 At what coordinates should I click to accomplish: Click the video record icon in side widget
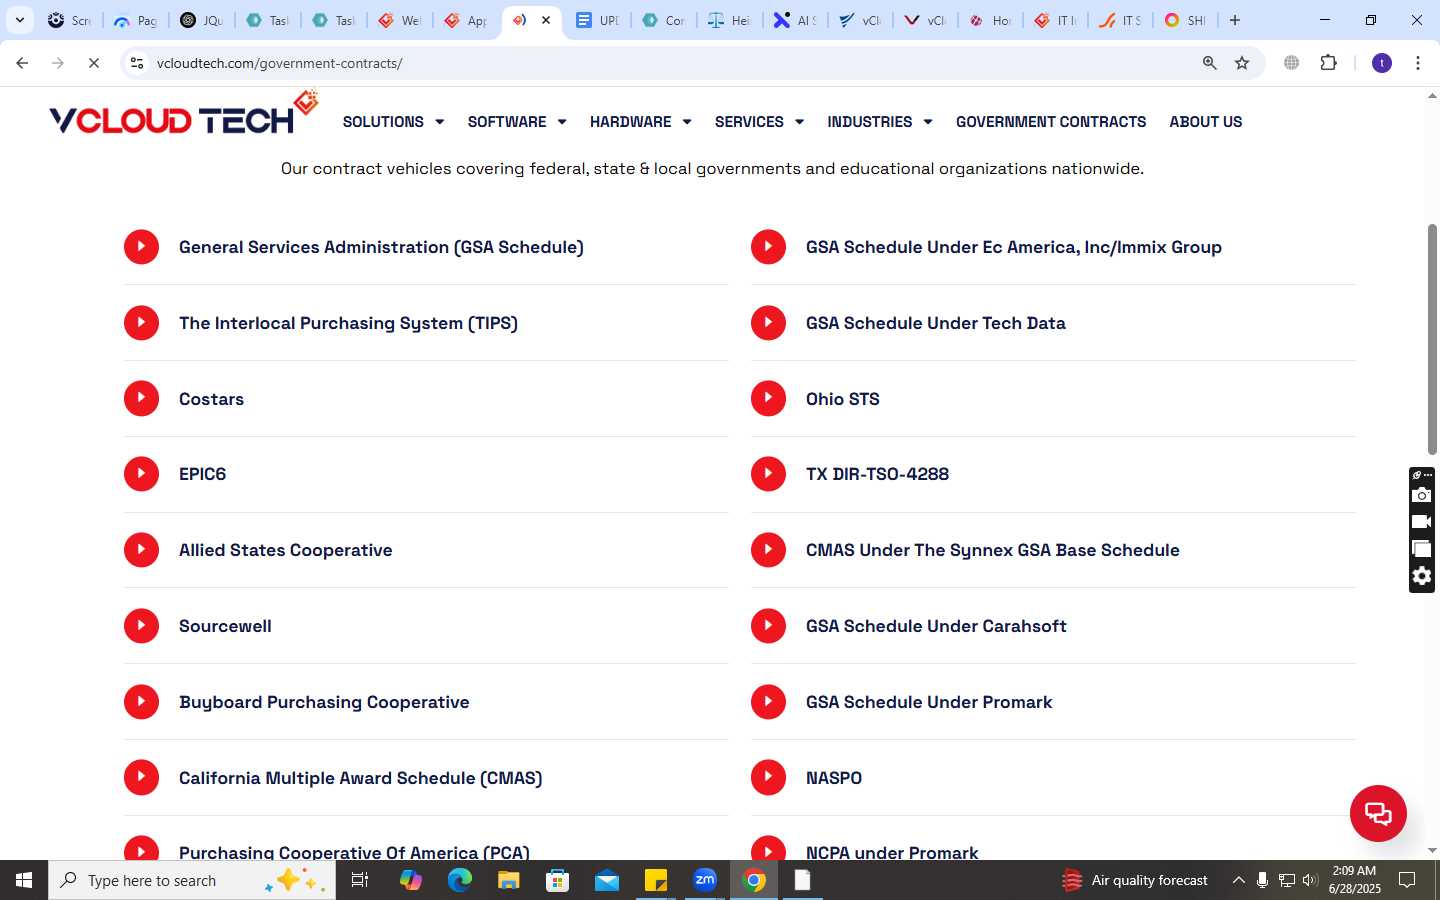pos(1421,522)
